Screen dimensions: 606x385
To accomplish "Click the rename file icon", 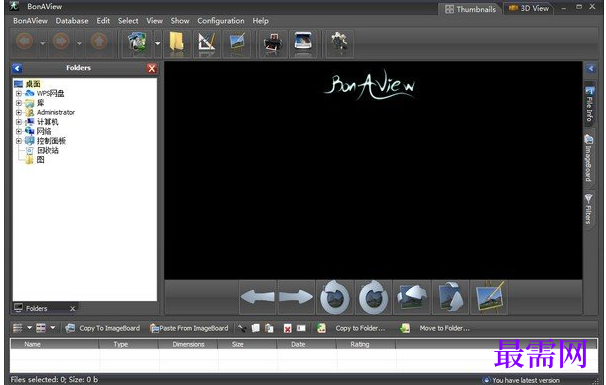I will [x=301, y=328].
